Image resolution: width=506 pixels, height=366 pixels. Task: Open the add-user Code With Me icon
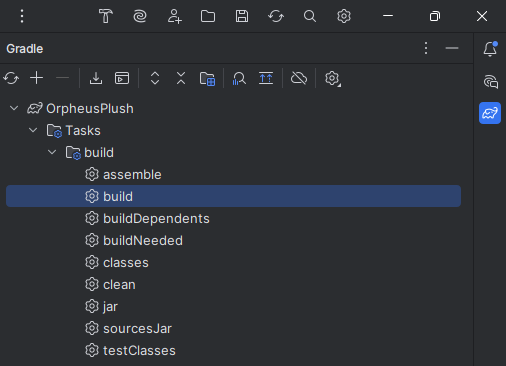[x=174, y=16]
